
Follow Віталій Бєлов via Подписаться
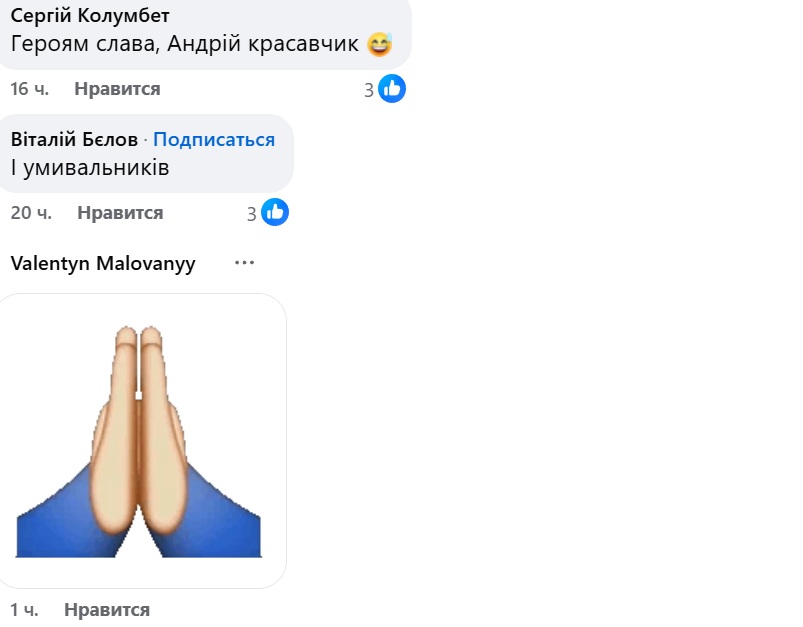pyautogui.click(x=214, y=139)
